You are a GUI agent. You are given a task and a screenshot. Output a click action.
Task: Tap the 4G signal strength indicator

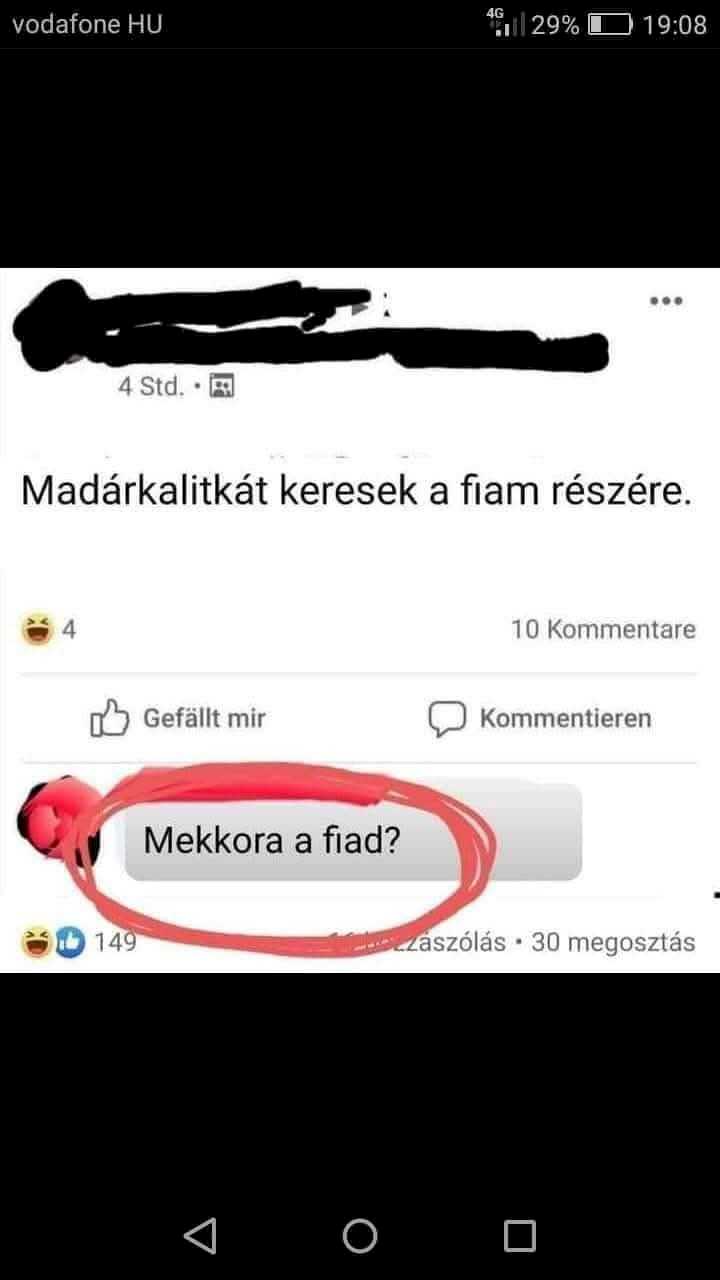pos(506,23)
